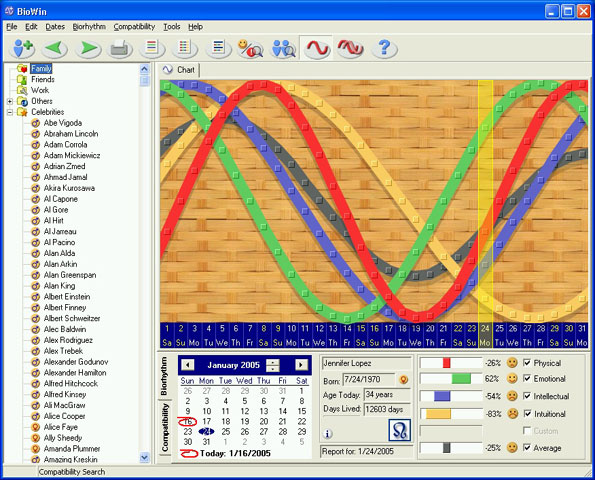Screen dimensions: 595x480
Task: Select January 31 in calendar
Action: pyautogui.click(x=206, y=442)
